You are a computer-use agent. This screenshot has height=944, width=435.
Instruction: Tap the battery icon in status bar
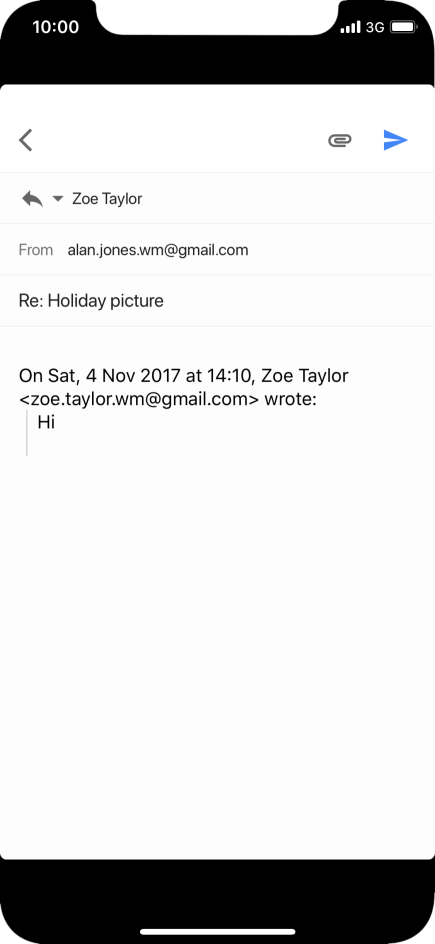coord(403,27)
